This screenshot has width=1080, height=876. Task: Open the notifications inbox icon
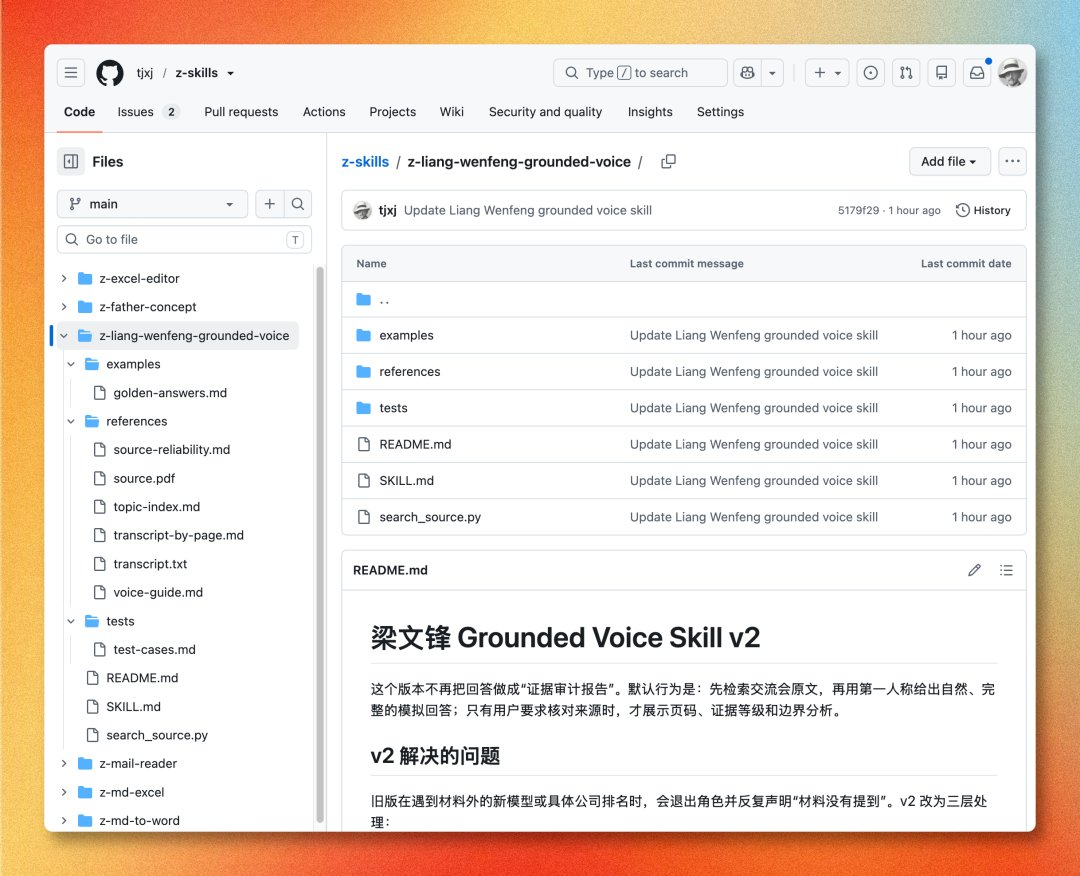(x=977, y=73)
